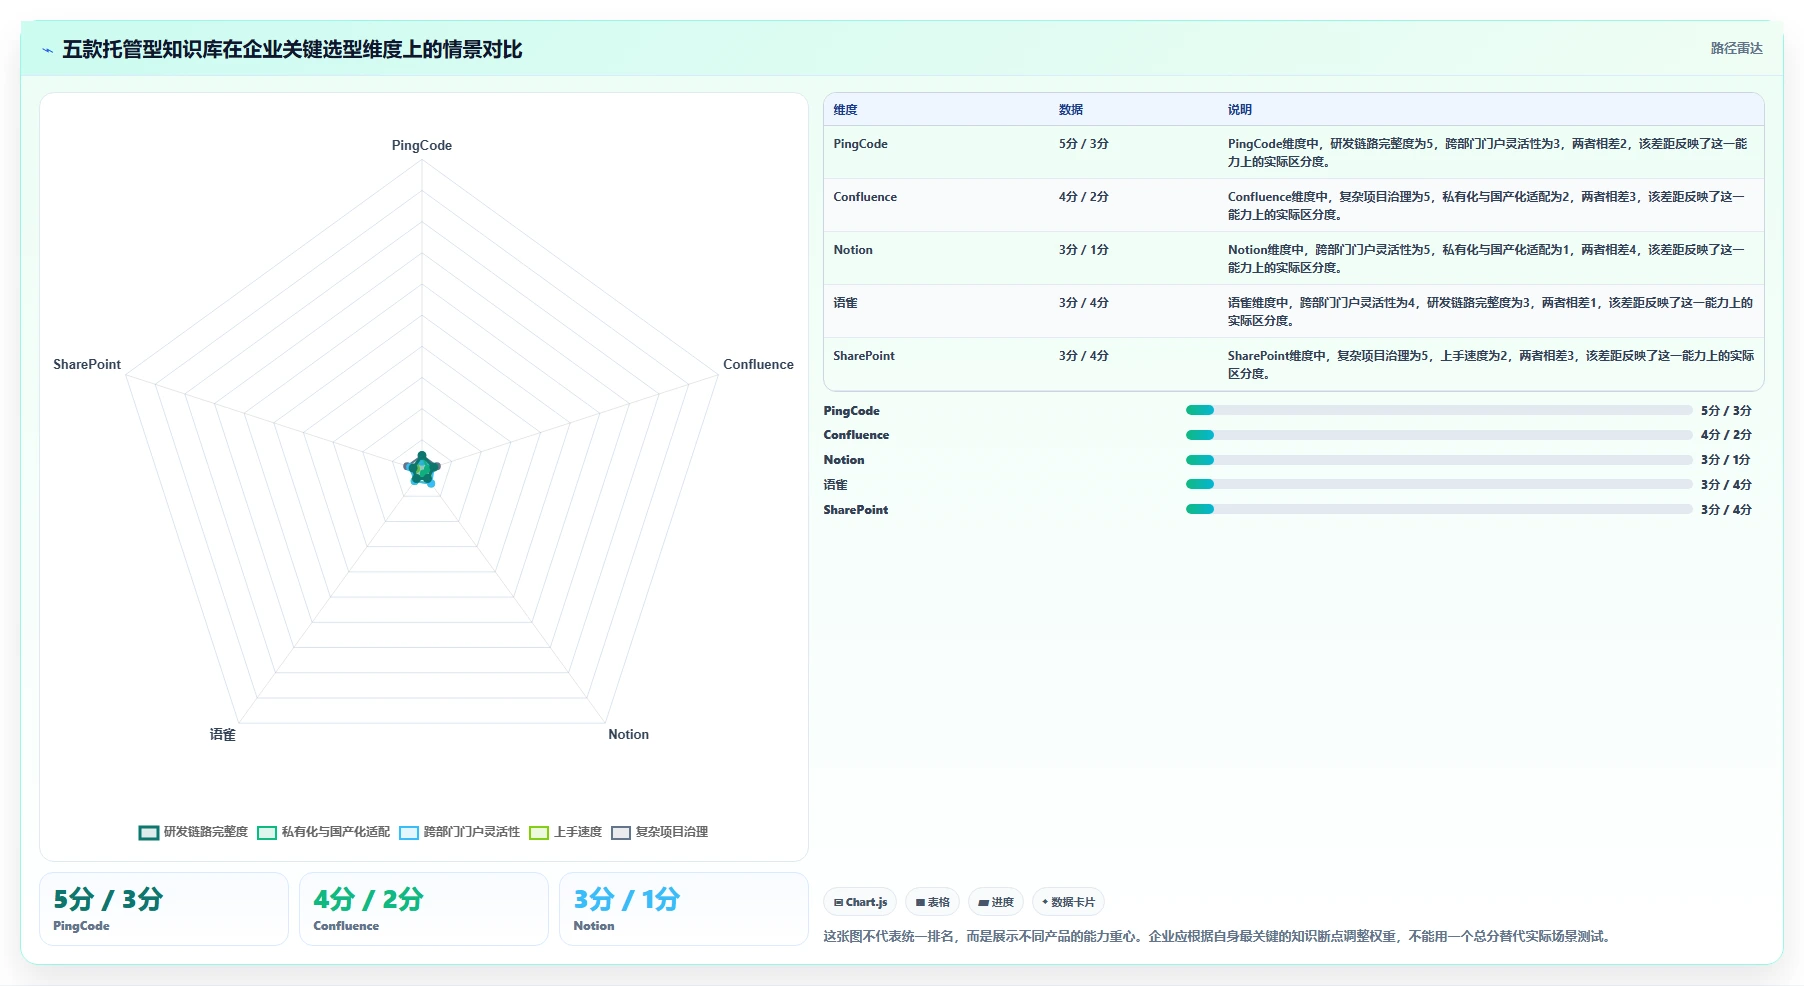Click the 5分 / 3分 cell in PingCode table row
The height and width of the screenshot is (986, 1804).
(x=1084, y=144)
